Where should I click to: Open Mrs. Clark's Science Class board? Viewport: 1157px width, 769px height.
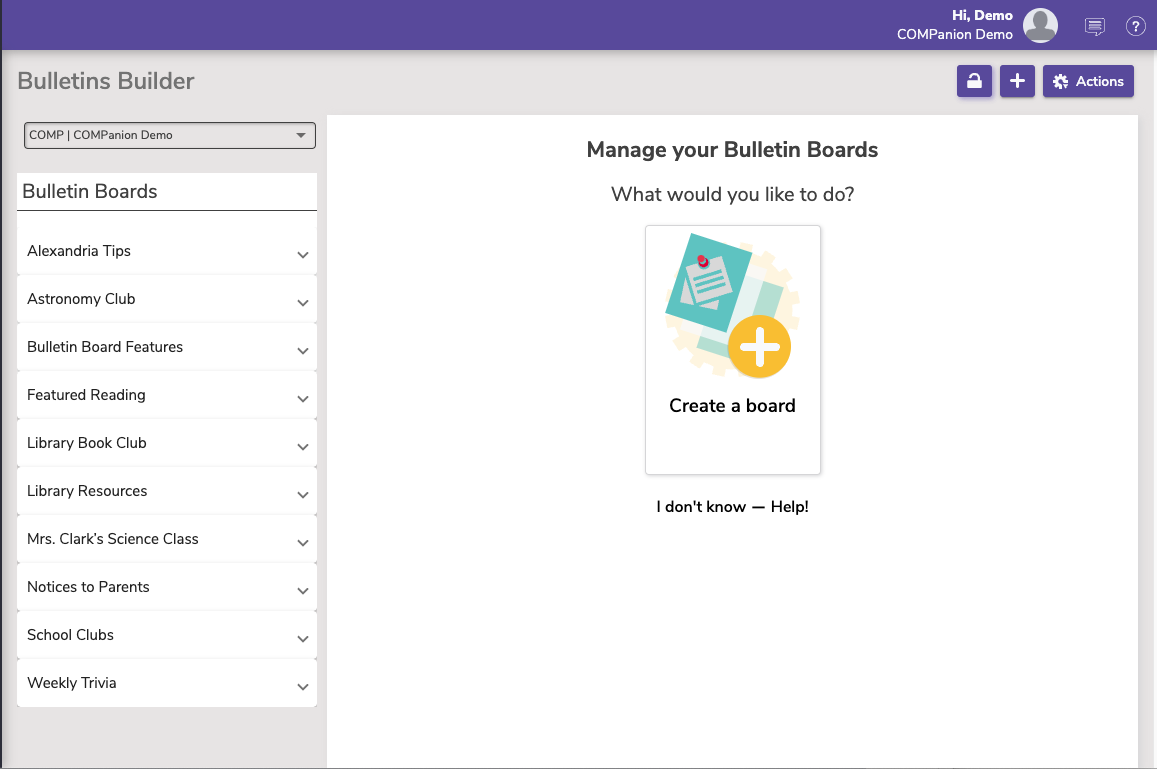pos(113,539)
